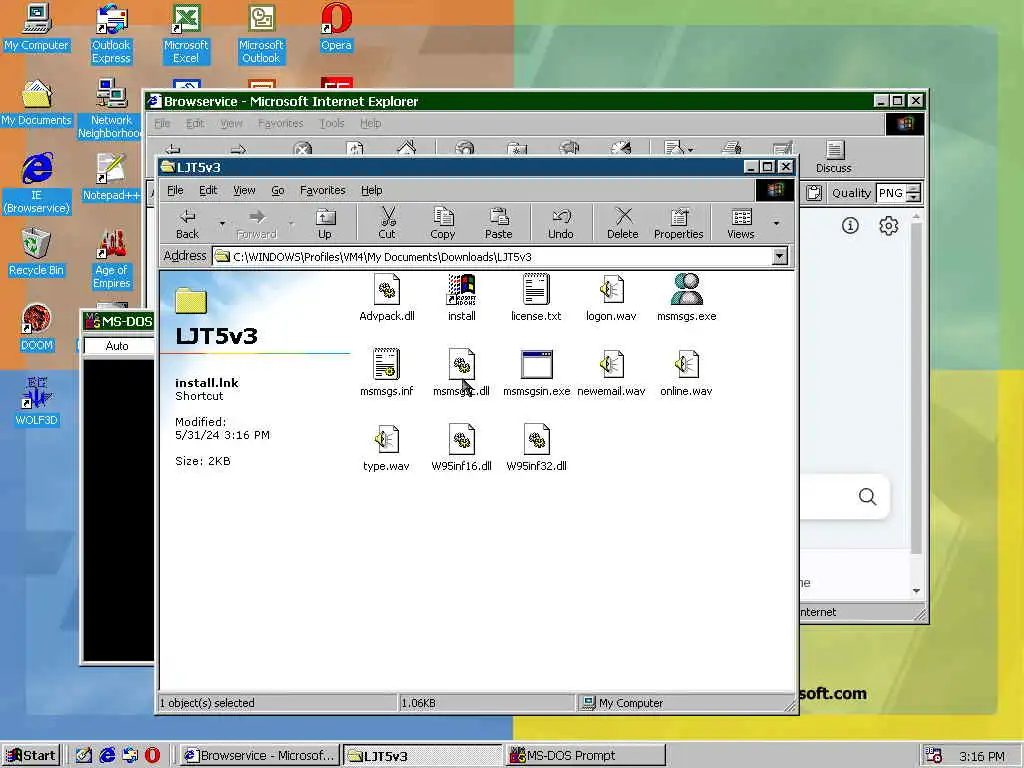Click the Internet Explorer vertical scrollbar
Image resolution: width=1024 pixels, height=768 pixels.
click(916, 389)
